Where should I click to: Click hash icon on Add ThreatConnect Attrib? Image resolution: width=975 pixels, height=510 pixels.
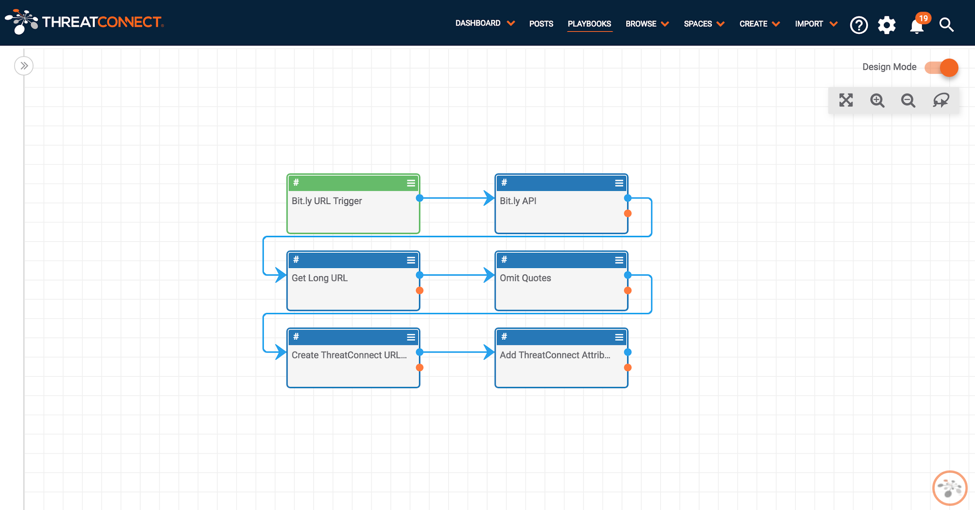504,336
